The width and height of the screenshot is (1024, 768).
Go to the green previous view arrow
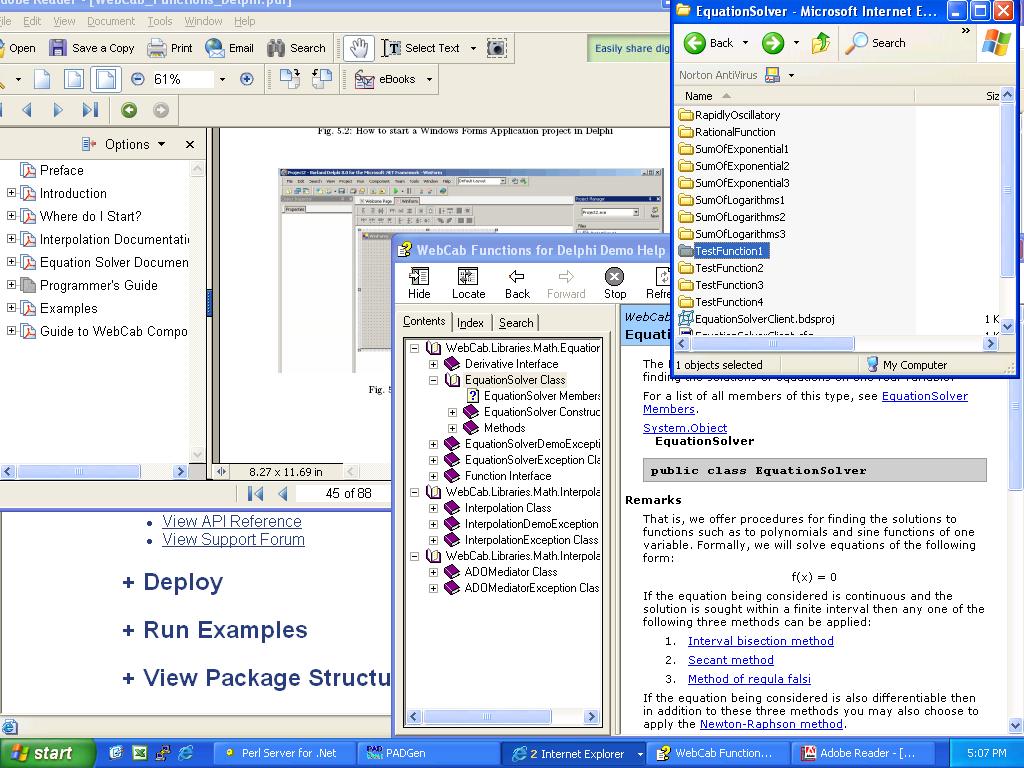tap(129, 110)
